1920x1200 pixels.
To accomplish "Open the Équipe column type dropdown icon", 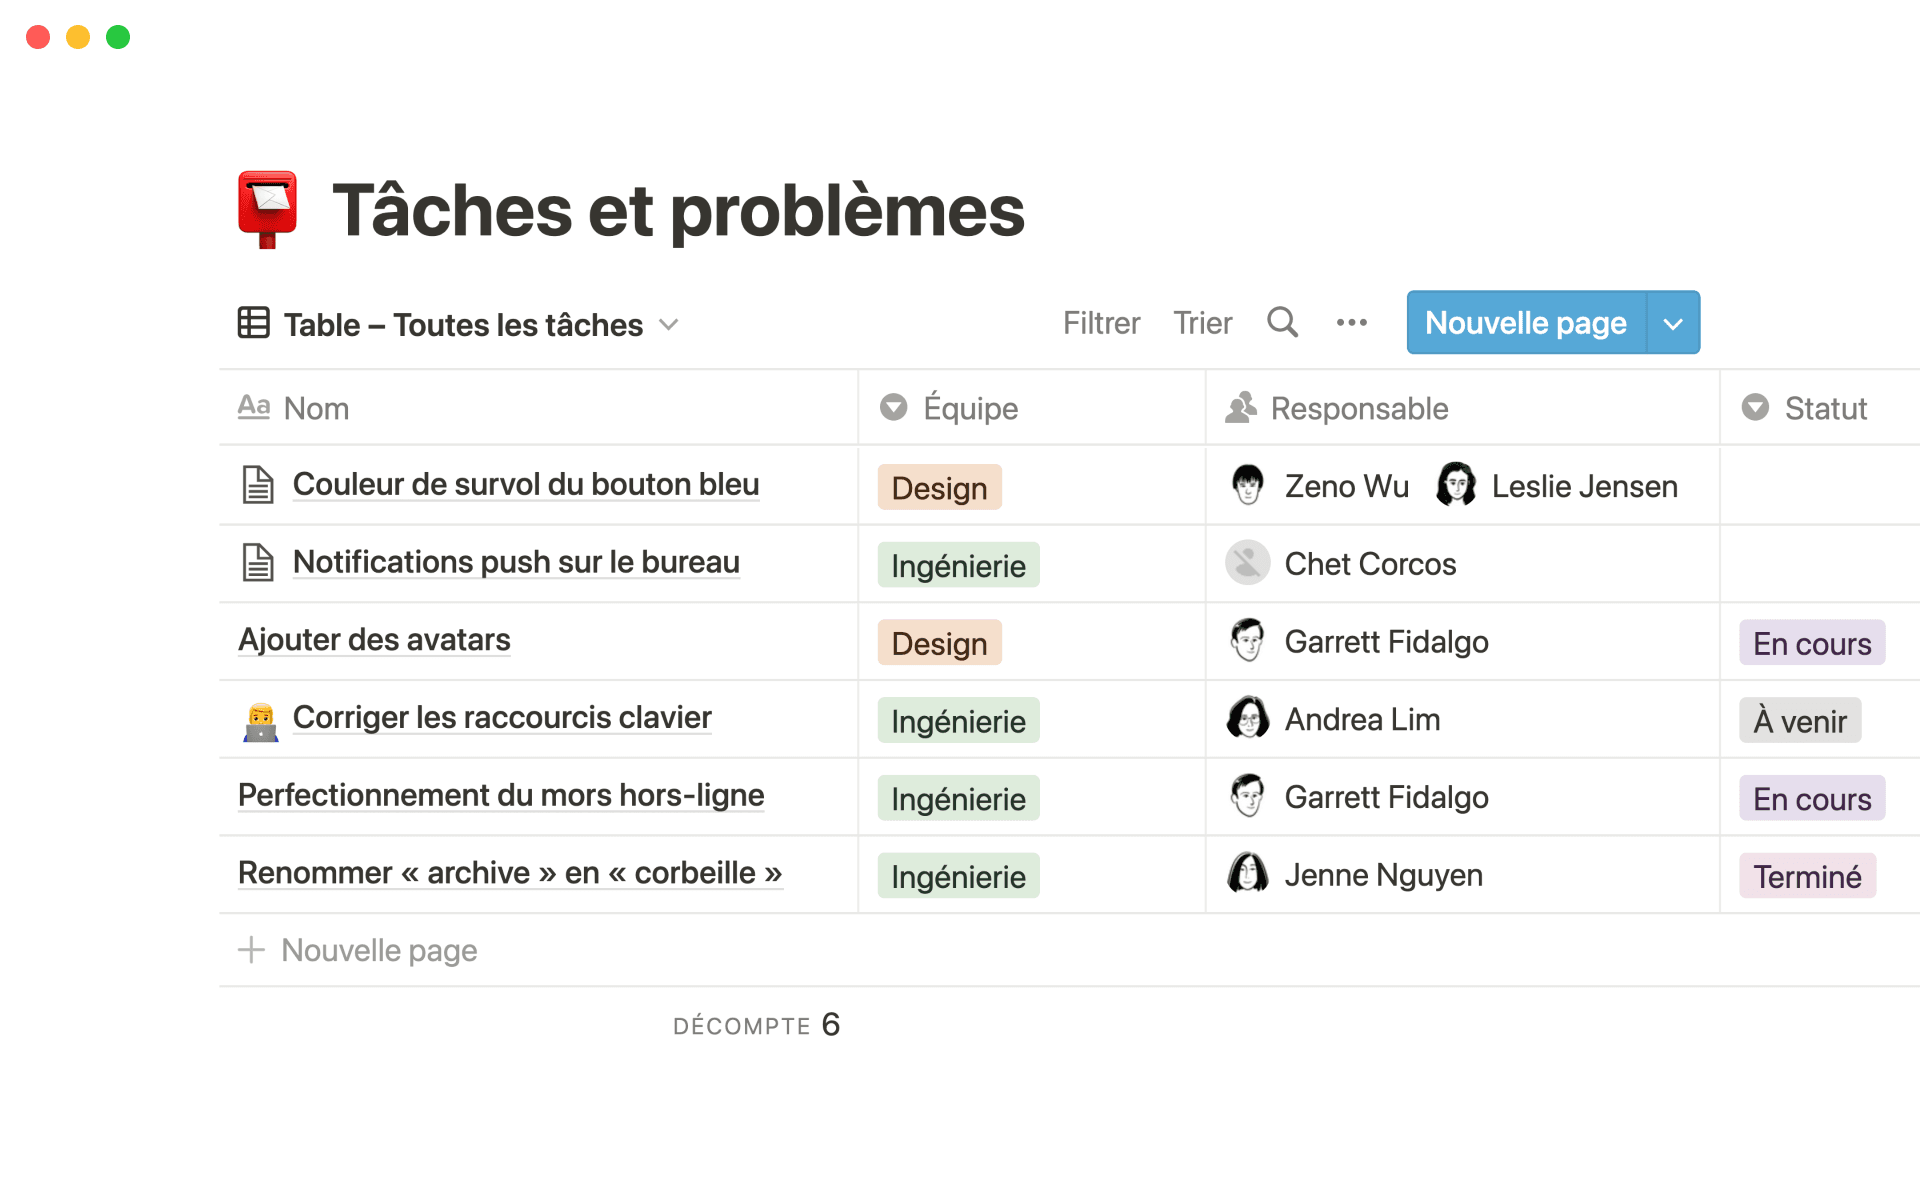I will 893,407.
